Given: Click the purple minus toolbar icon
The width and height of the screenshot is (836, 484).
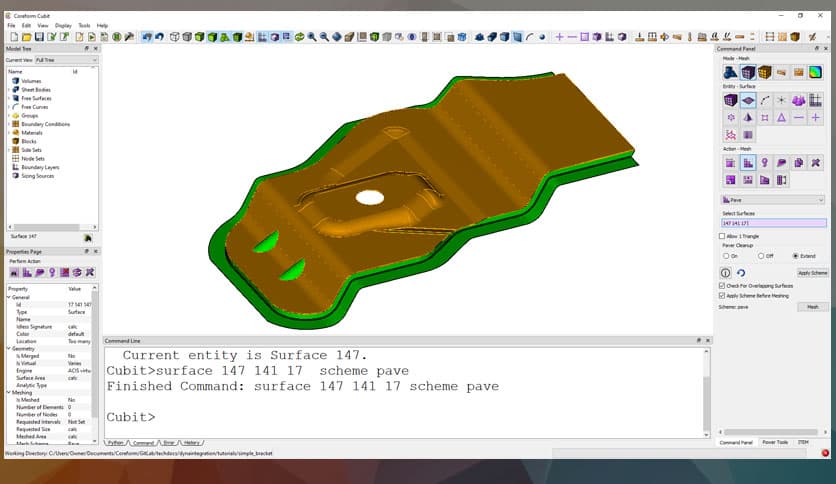Looking at the screenshot, I should [572, 37].
